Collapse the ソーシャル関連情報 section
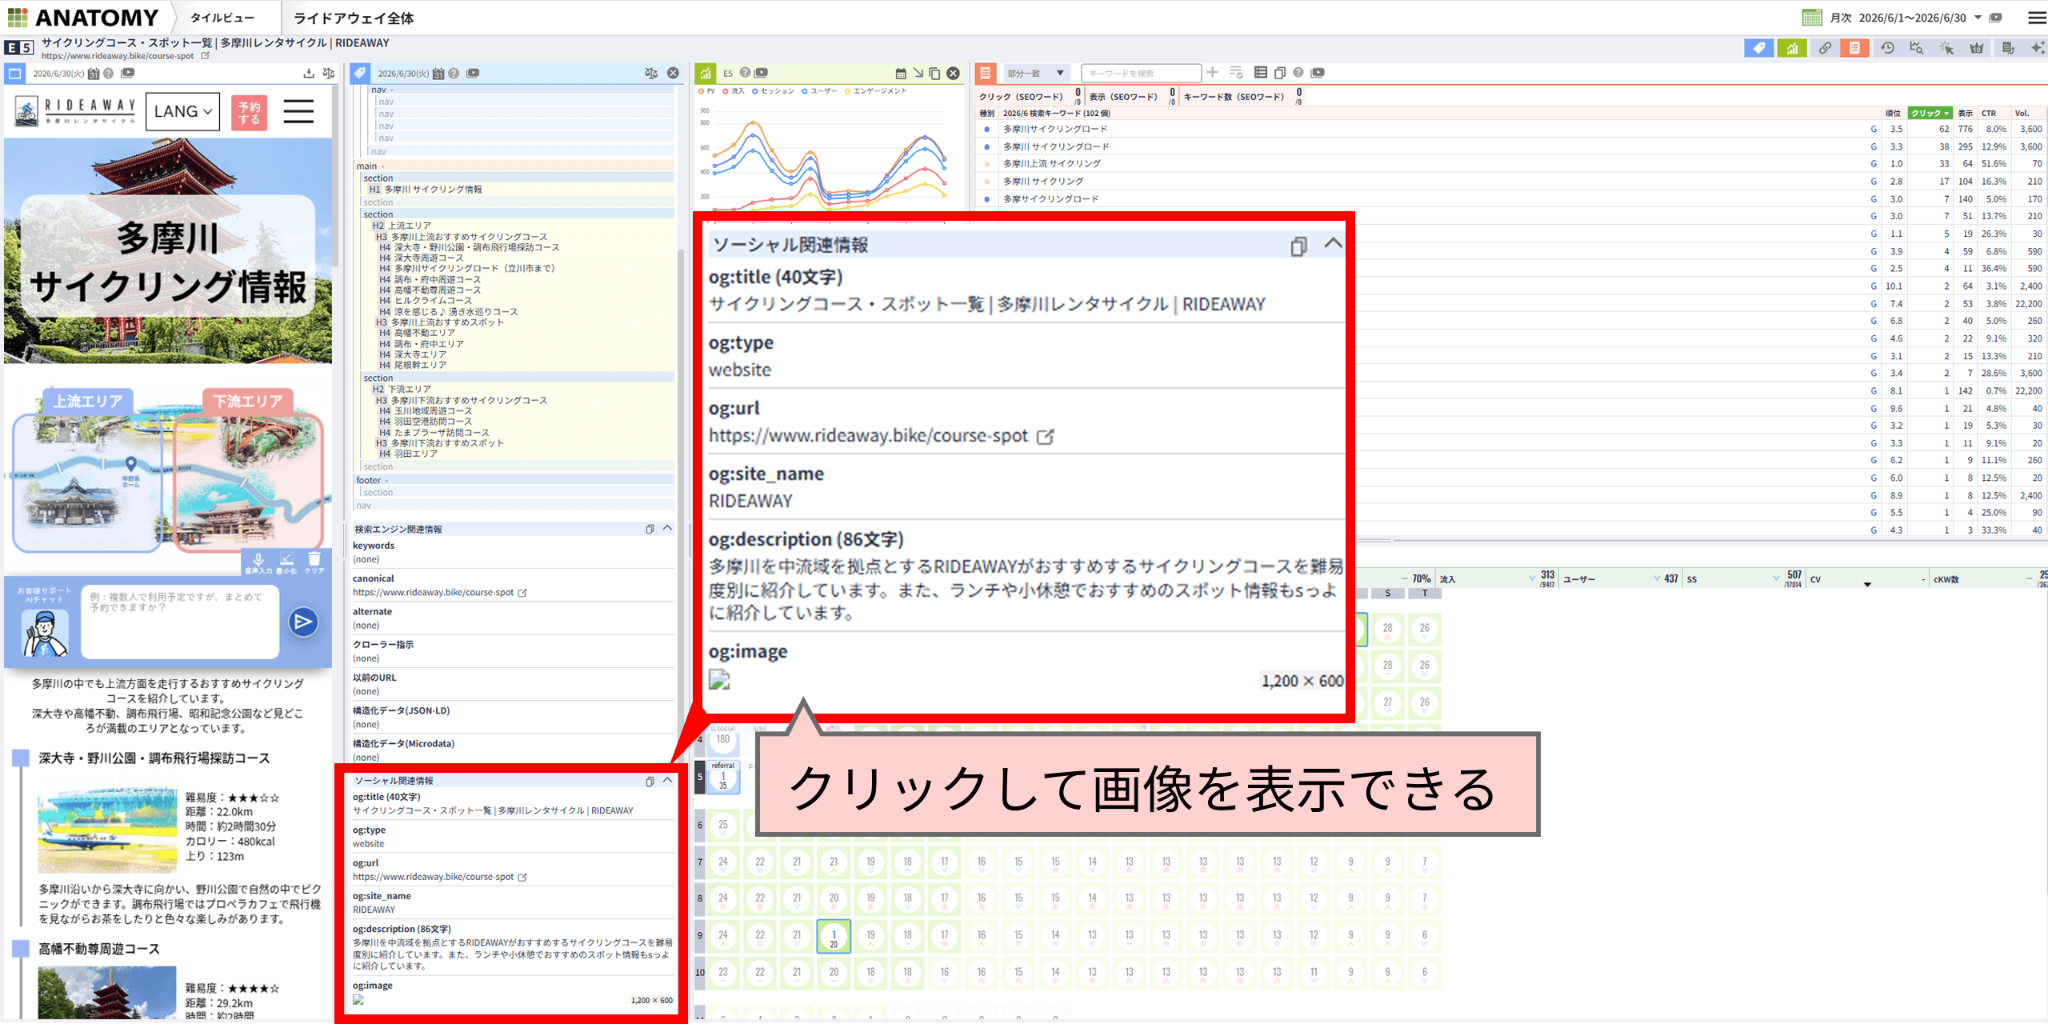The height and width of the screenshot is (1024, 2048). pyautogui.click(x=668, y=780)
